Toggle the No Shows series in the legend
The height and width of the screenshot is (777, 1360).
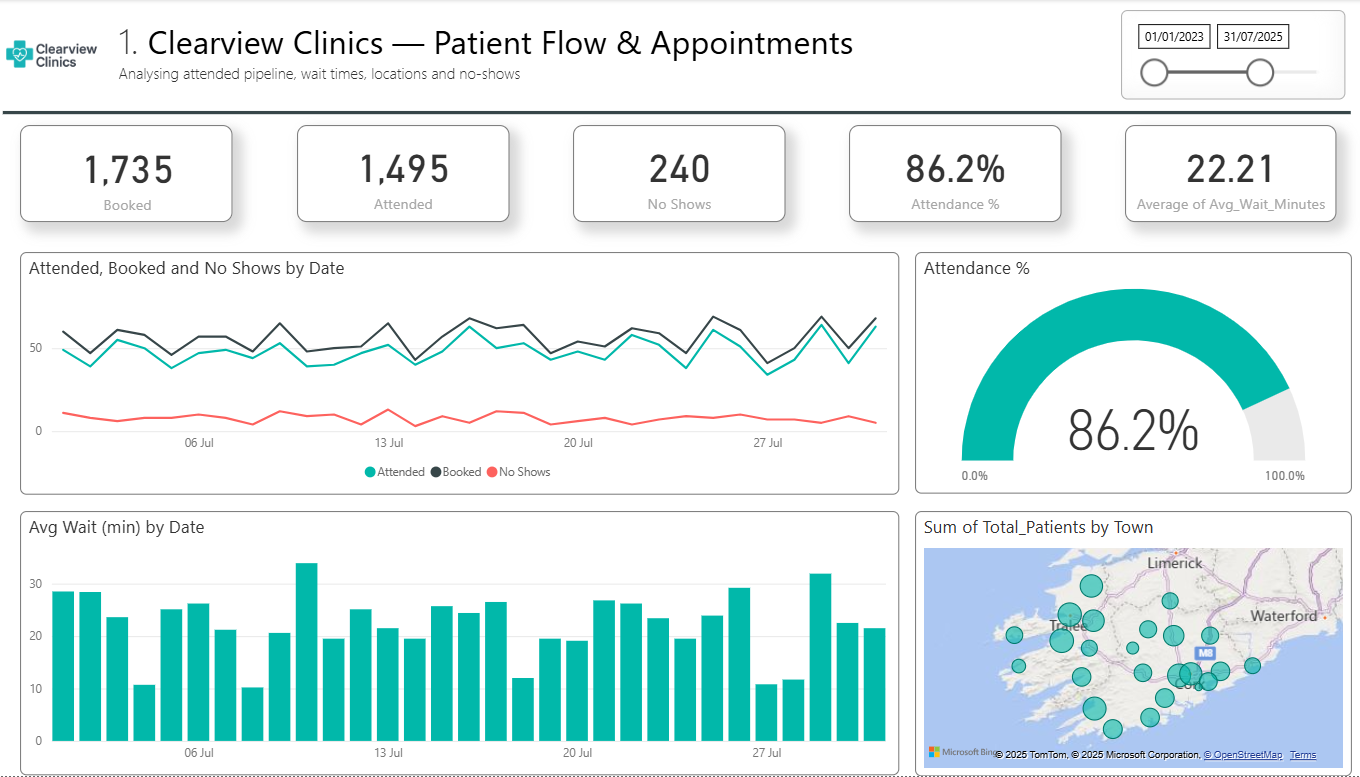tap(521, 471)
